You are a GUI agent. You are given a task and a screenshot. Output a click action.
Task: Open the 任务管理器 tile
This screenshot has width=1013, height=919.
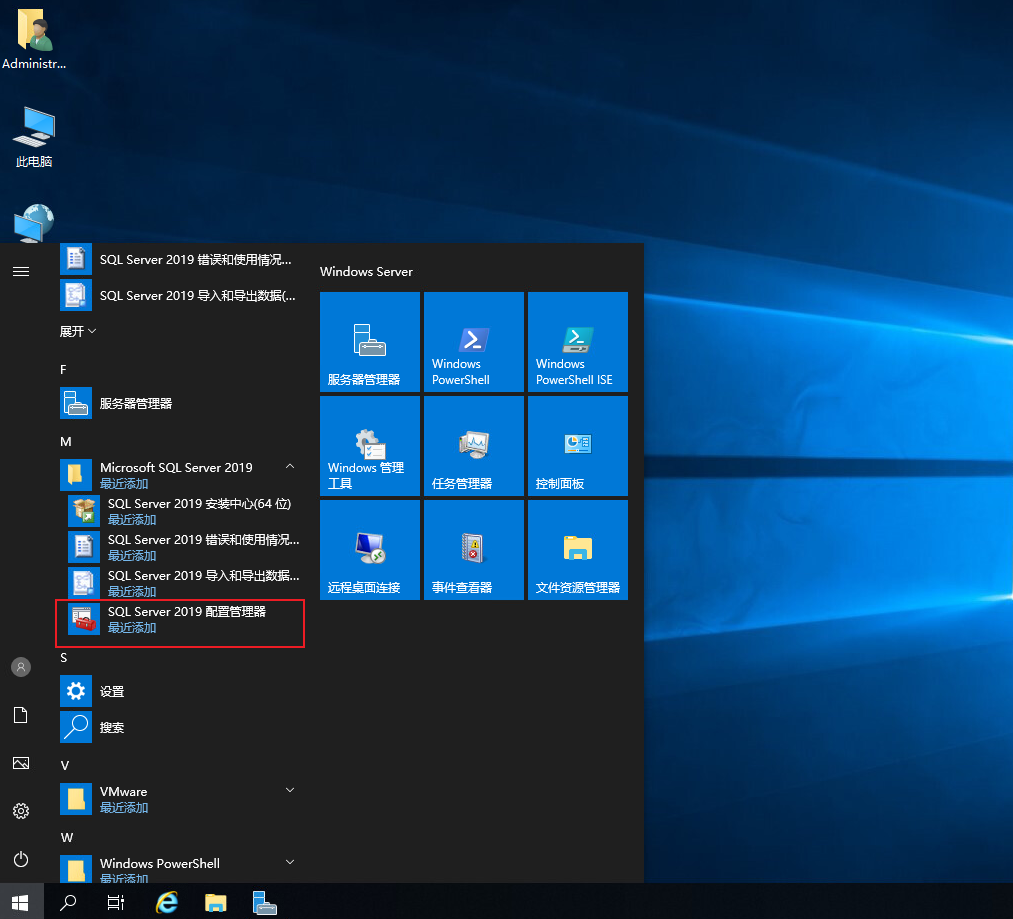pyautogui.click(x=473, y=445)
